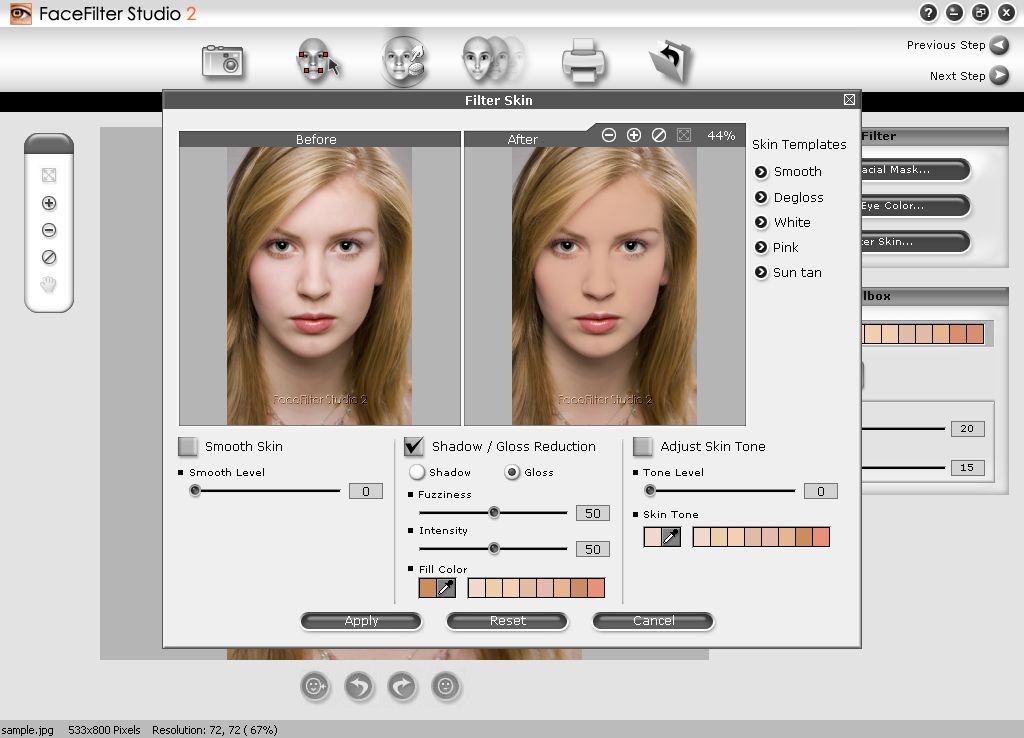This screenshot has width=1024, height=738.
Task: Click the Filter Skin button in background panel
Action: click(915, 242)
